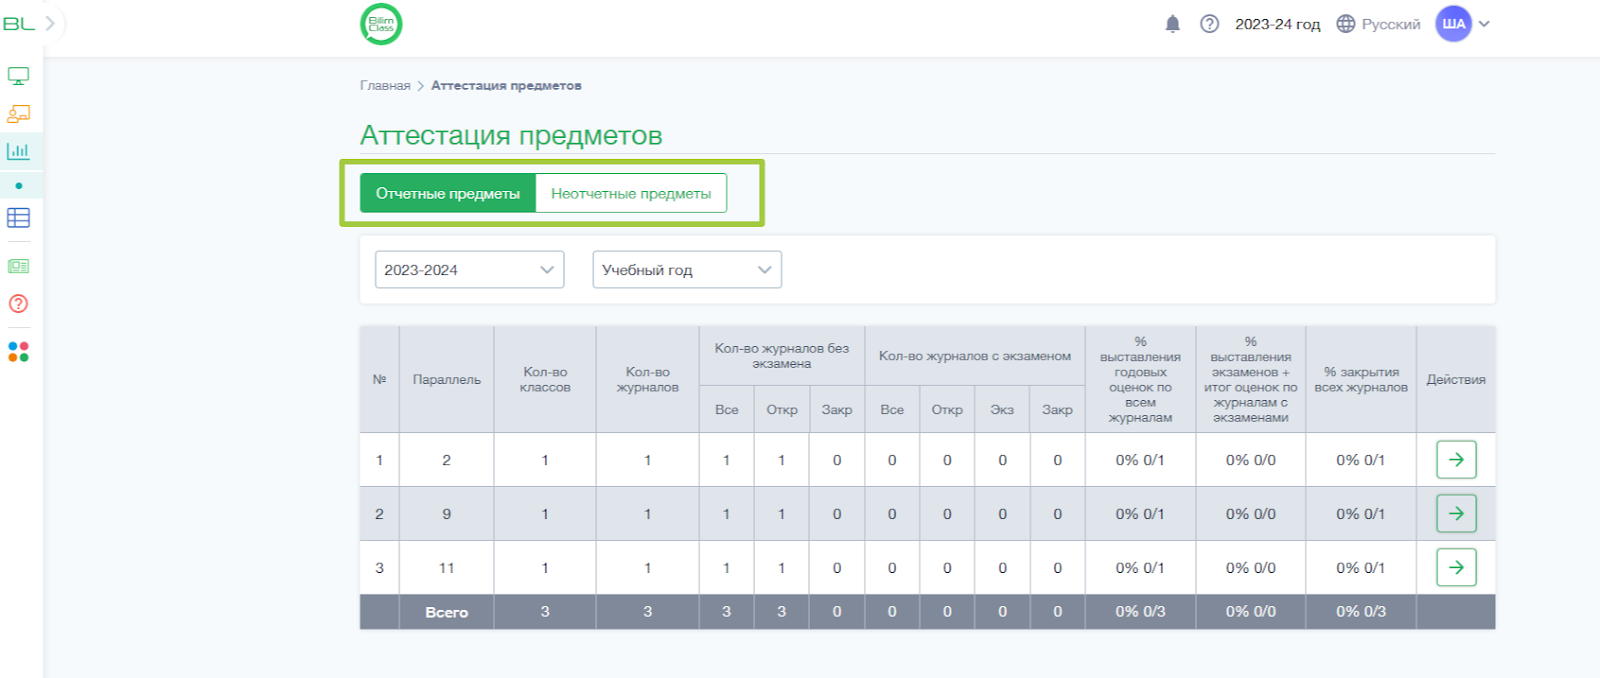Open the 2023-2024 year dropdown

pyautogui.click(x=469, y=270)
